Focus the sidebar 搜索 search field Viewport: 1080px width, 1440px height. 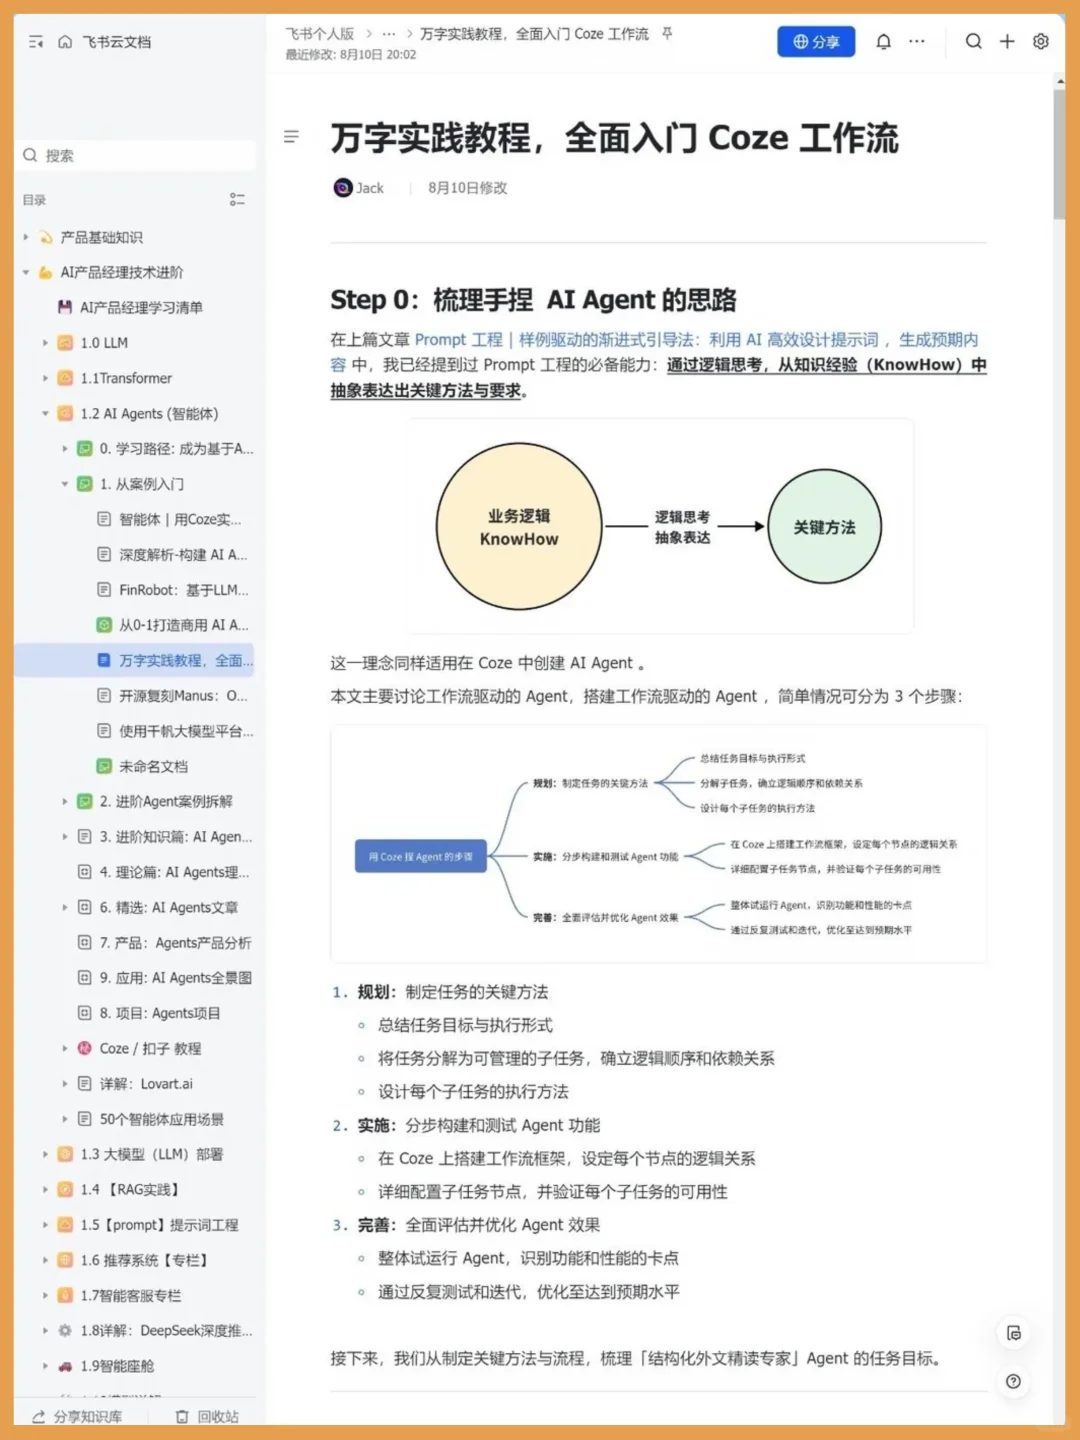click(x=138, y=155)
